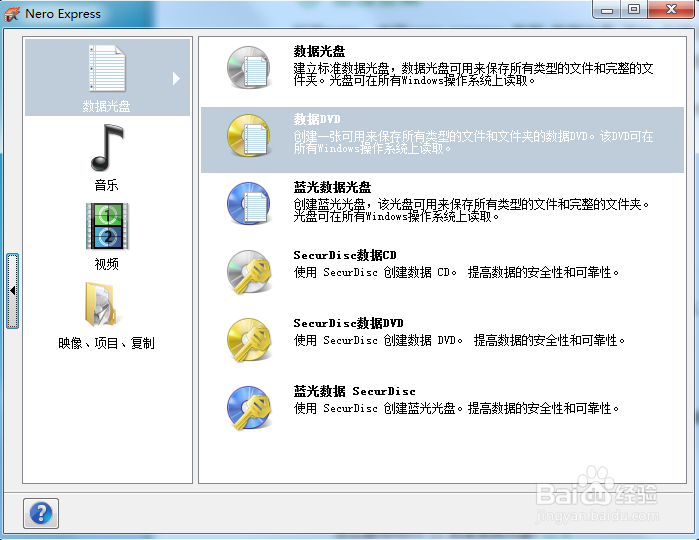Click description 使用 SecurDisc 创建数据 DVD
699x540 pixels.
(459, 340)
